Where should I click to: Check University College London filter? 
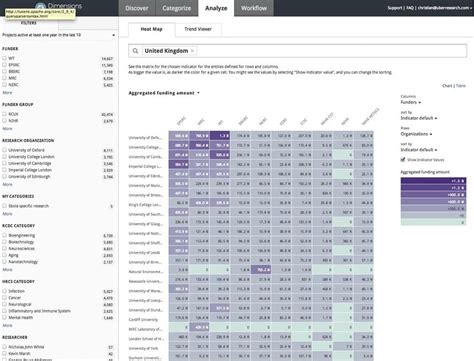tap(4, 157)
